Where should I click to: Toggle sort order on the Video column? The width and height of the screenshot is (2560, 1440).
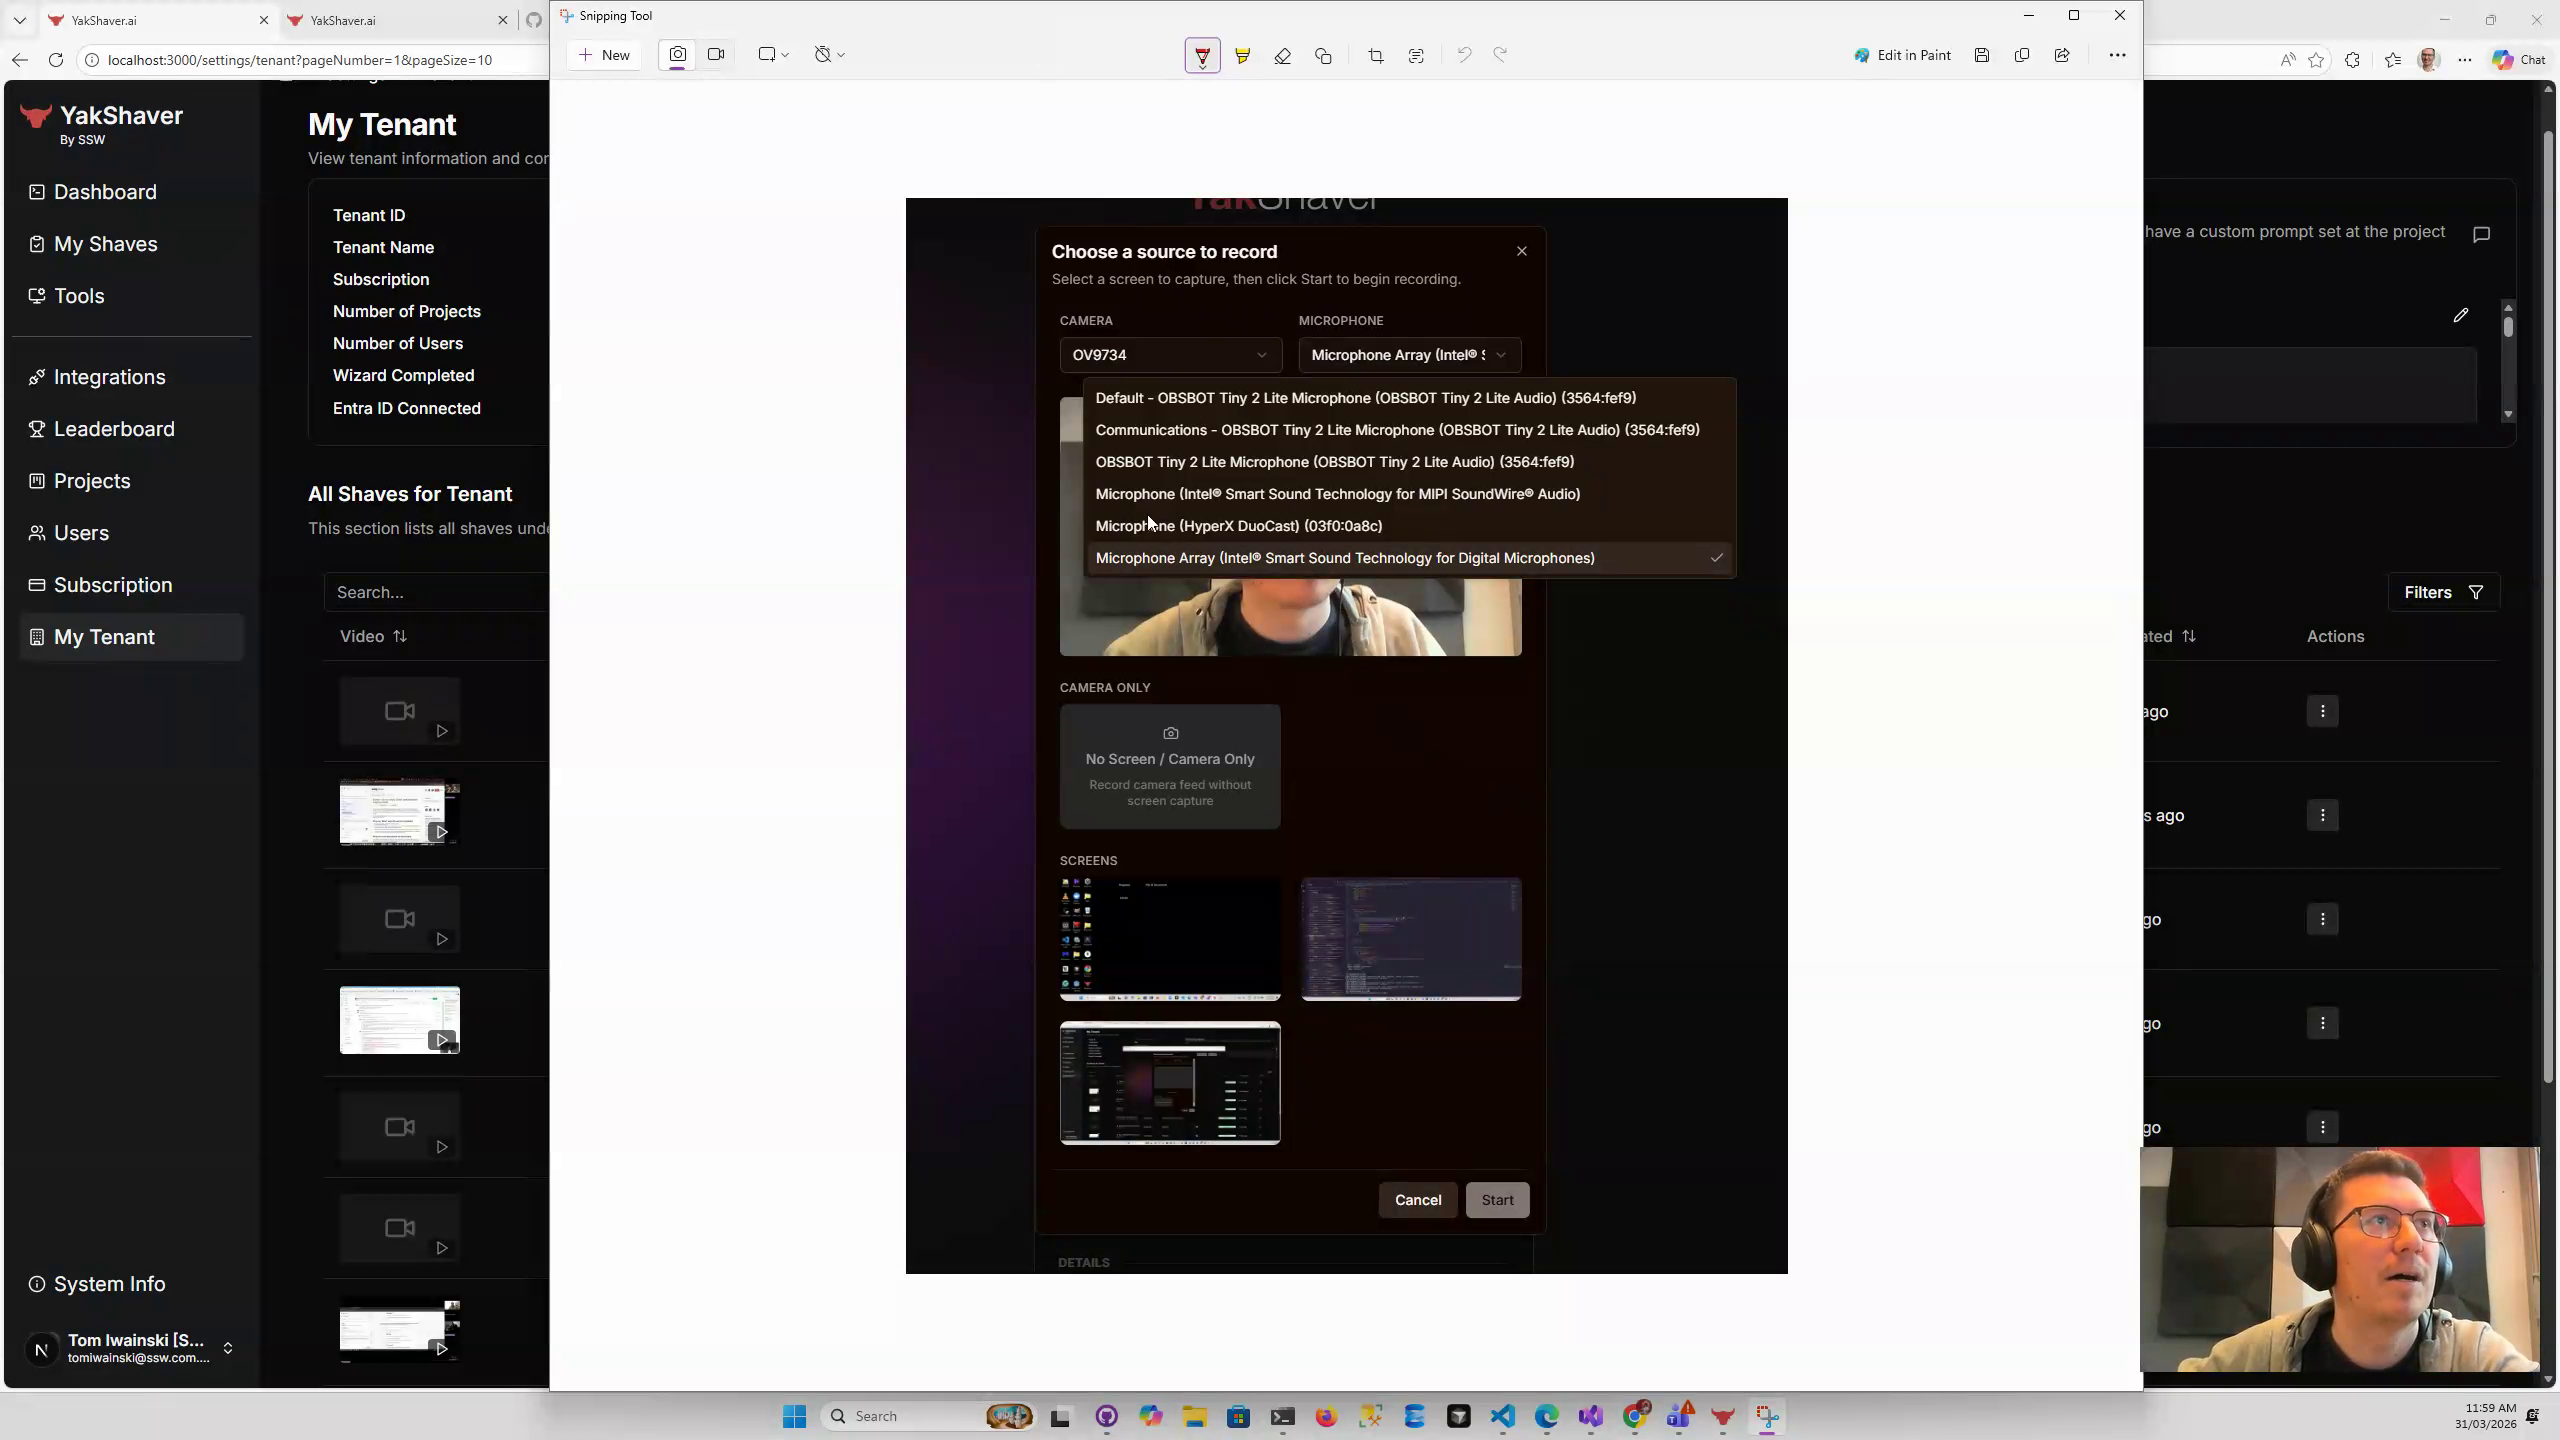pos(400,636)
